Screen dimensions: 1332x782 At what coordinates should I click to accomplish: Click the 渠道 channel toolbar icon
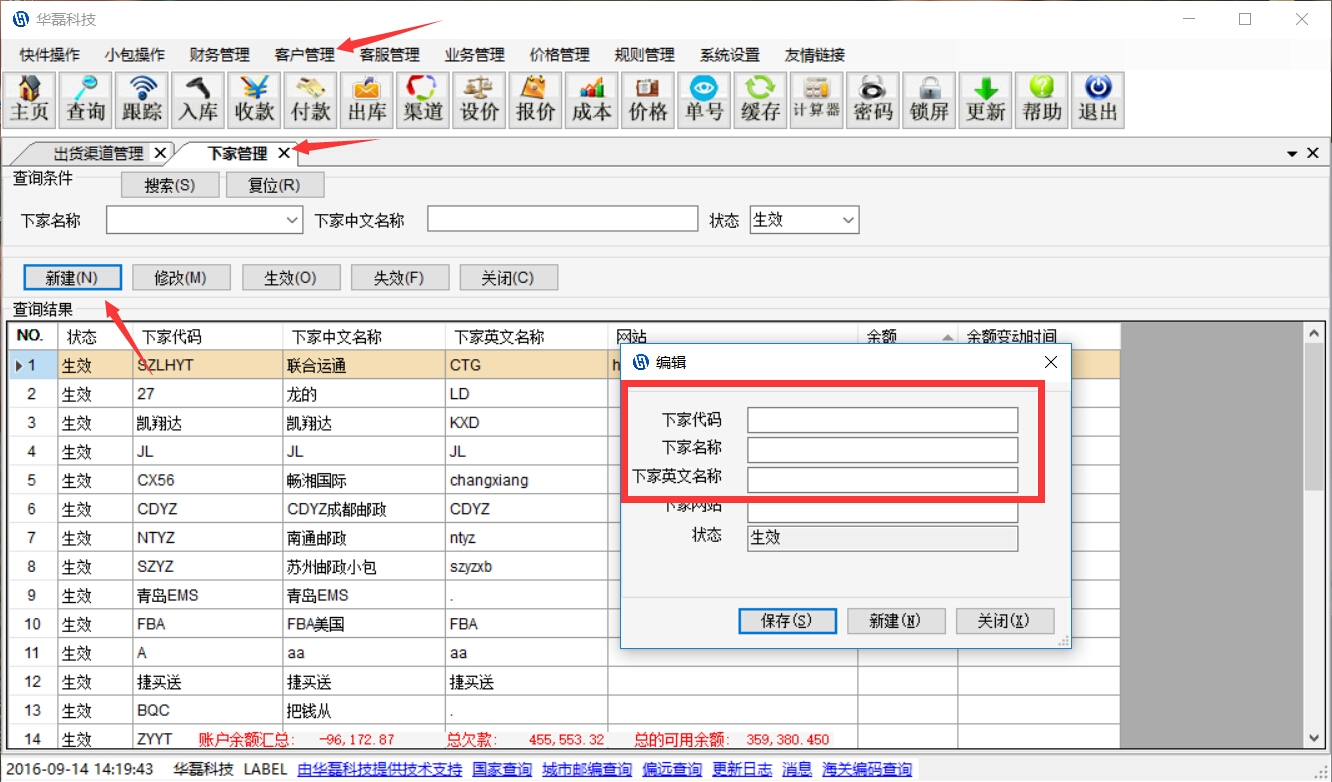(x=423, y=100)
